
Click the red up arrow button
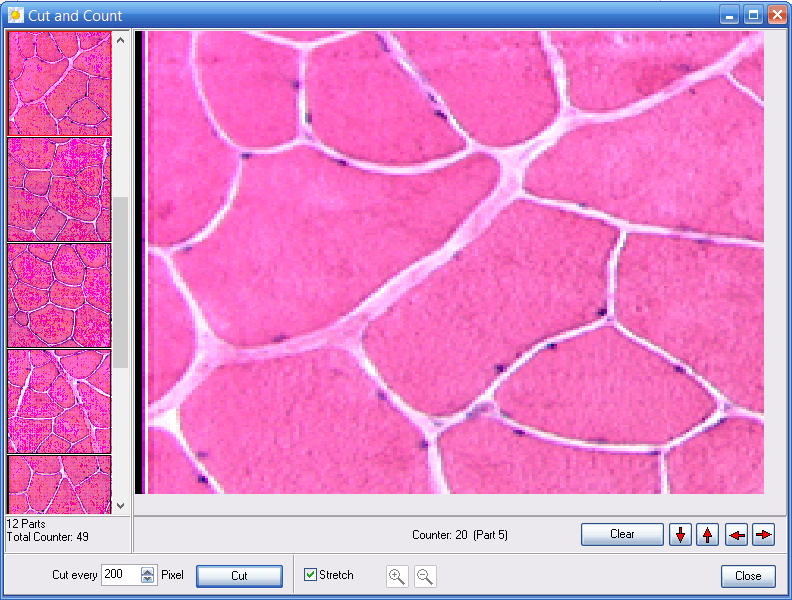pos(707,534)
